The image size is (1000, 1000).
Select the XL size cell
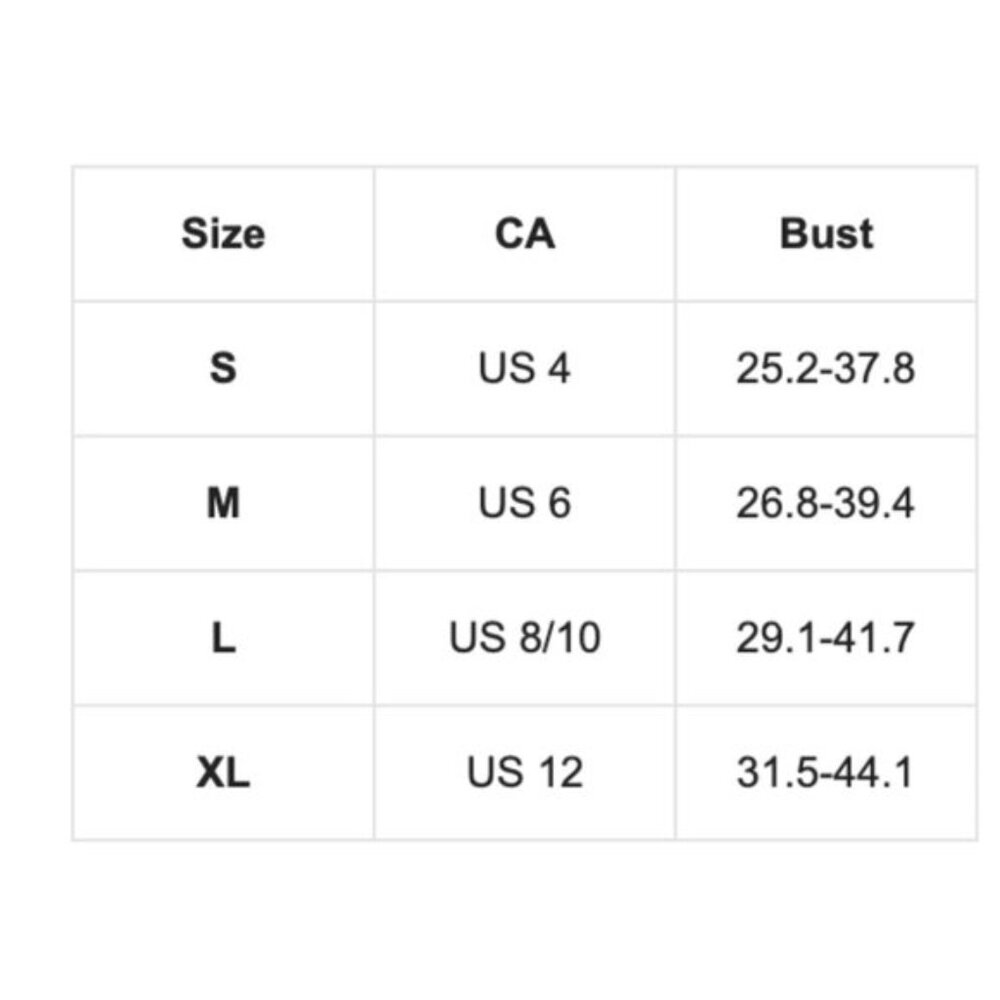(x=223, y=773)
